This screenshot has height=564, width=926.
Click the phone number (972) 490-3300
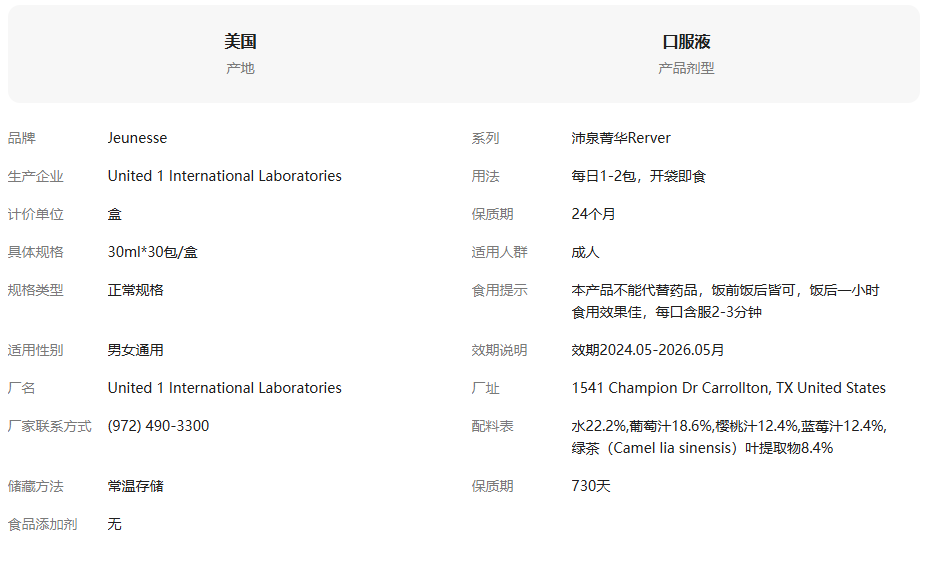point(158,426)
